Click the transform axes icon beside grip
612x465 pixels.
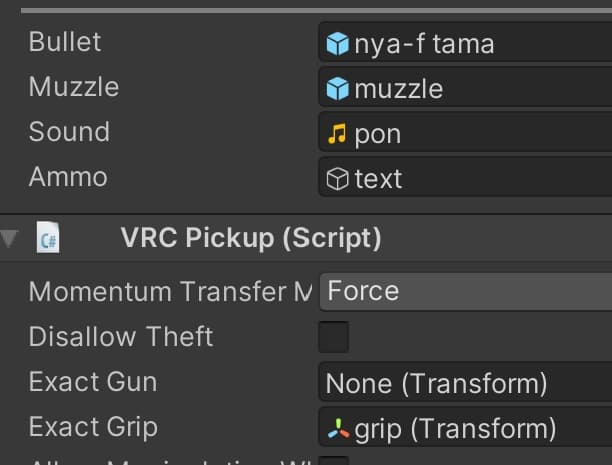pyautogui.click(x=338, y=429)
